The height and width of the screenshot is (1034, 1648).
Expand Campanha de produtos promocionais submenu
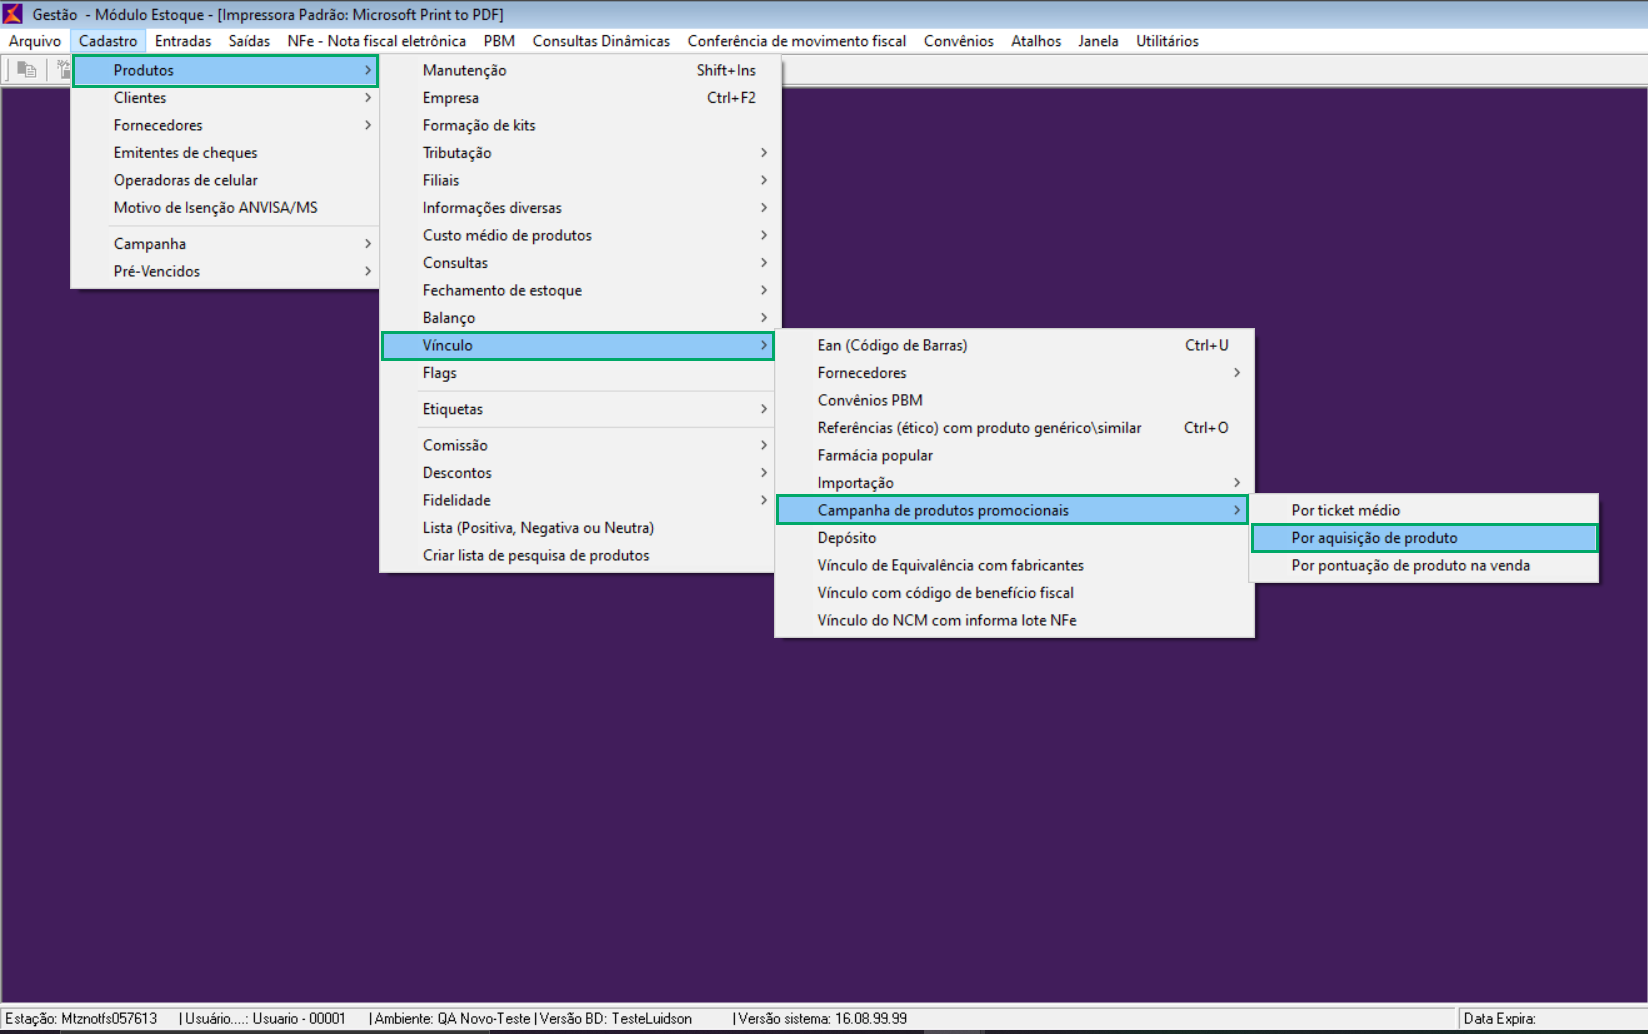[x=1013, y=510]
